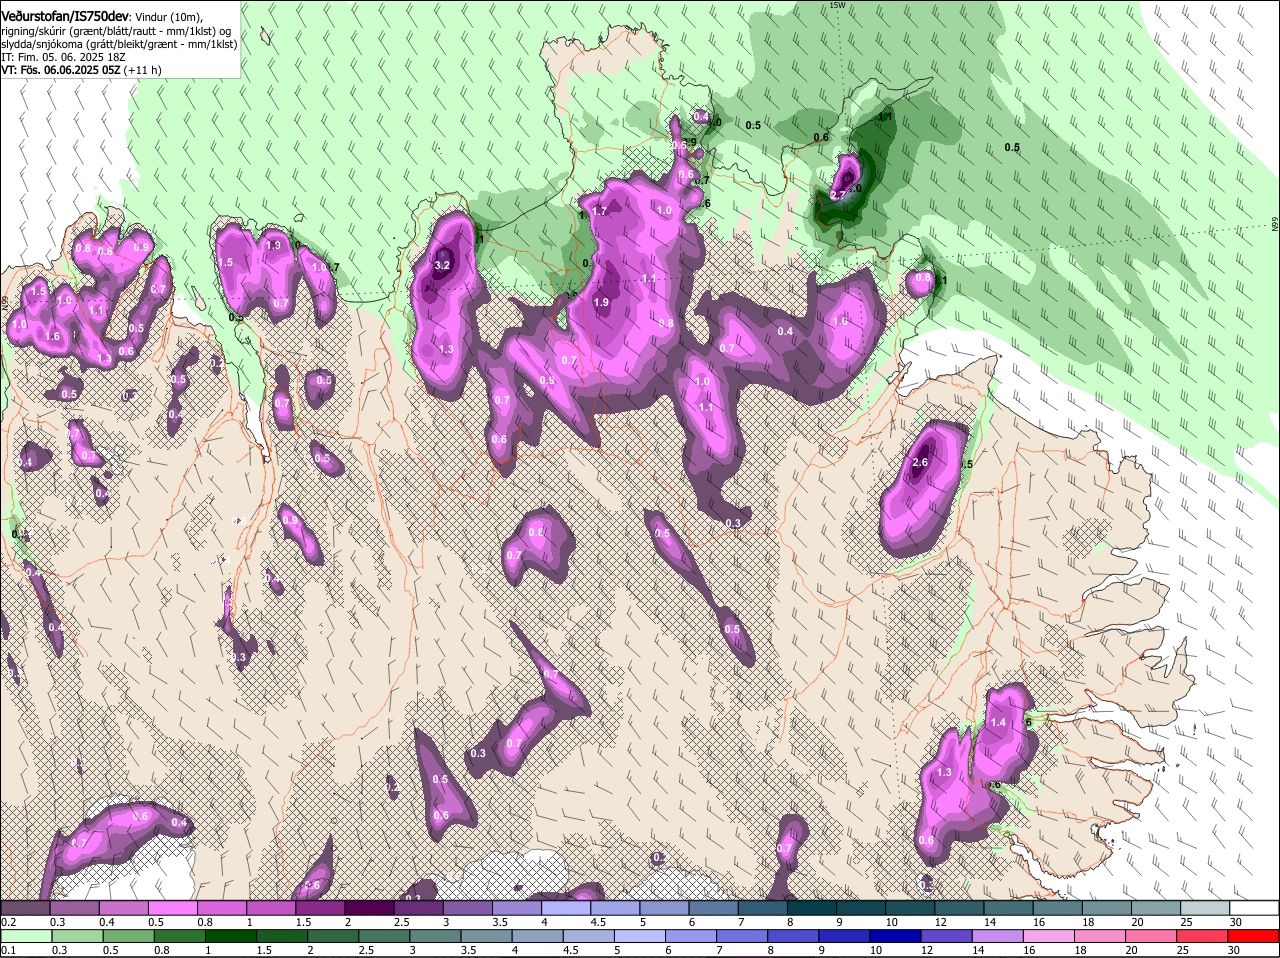Select the 0.5–0.8 green swatch in bottom legend bar
This screenshot has height=958, width=1280.
pyautogui.click(x=127, y=936)
